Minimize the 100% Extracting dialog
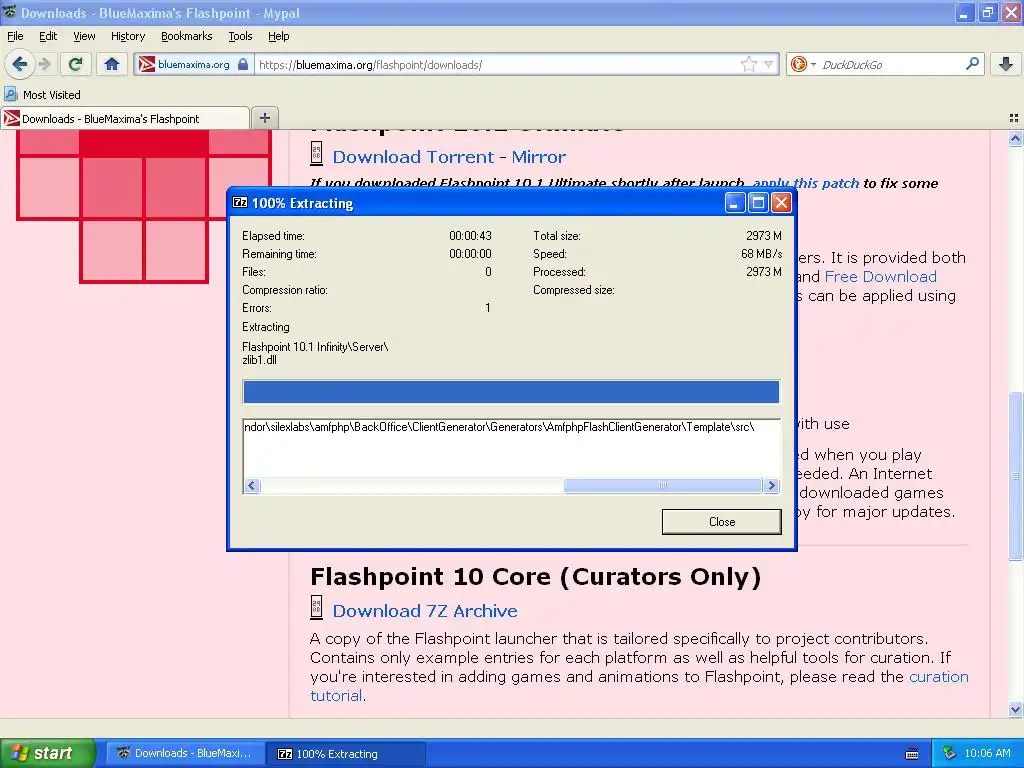Viewport: 1024px width, 768px height. 734,202
